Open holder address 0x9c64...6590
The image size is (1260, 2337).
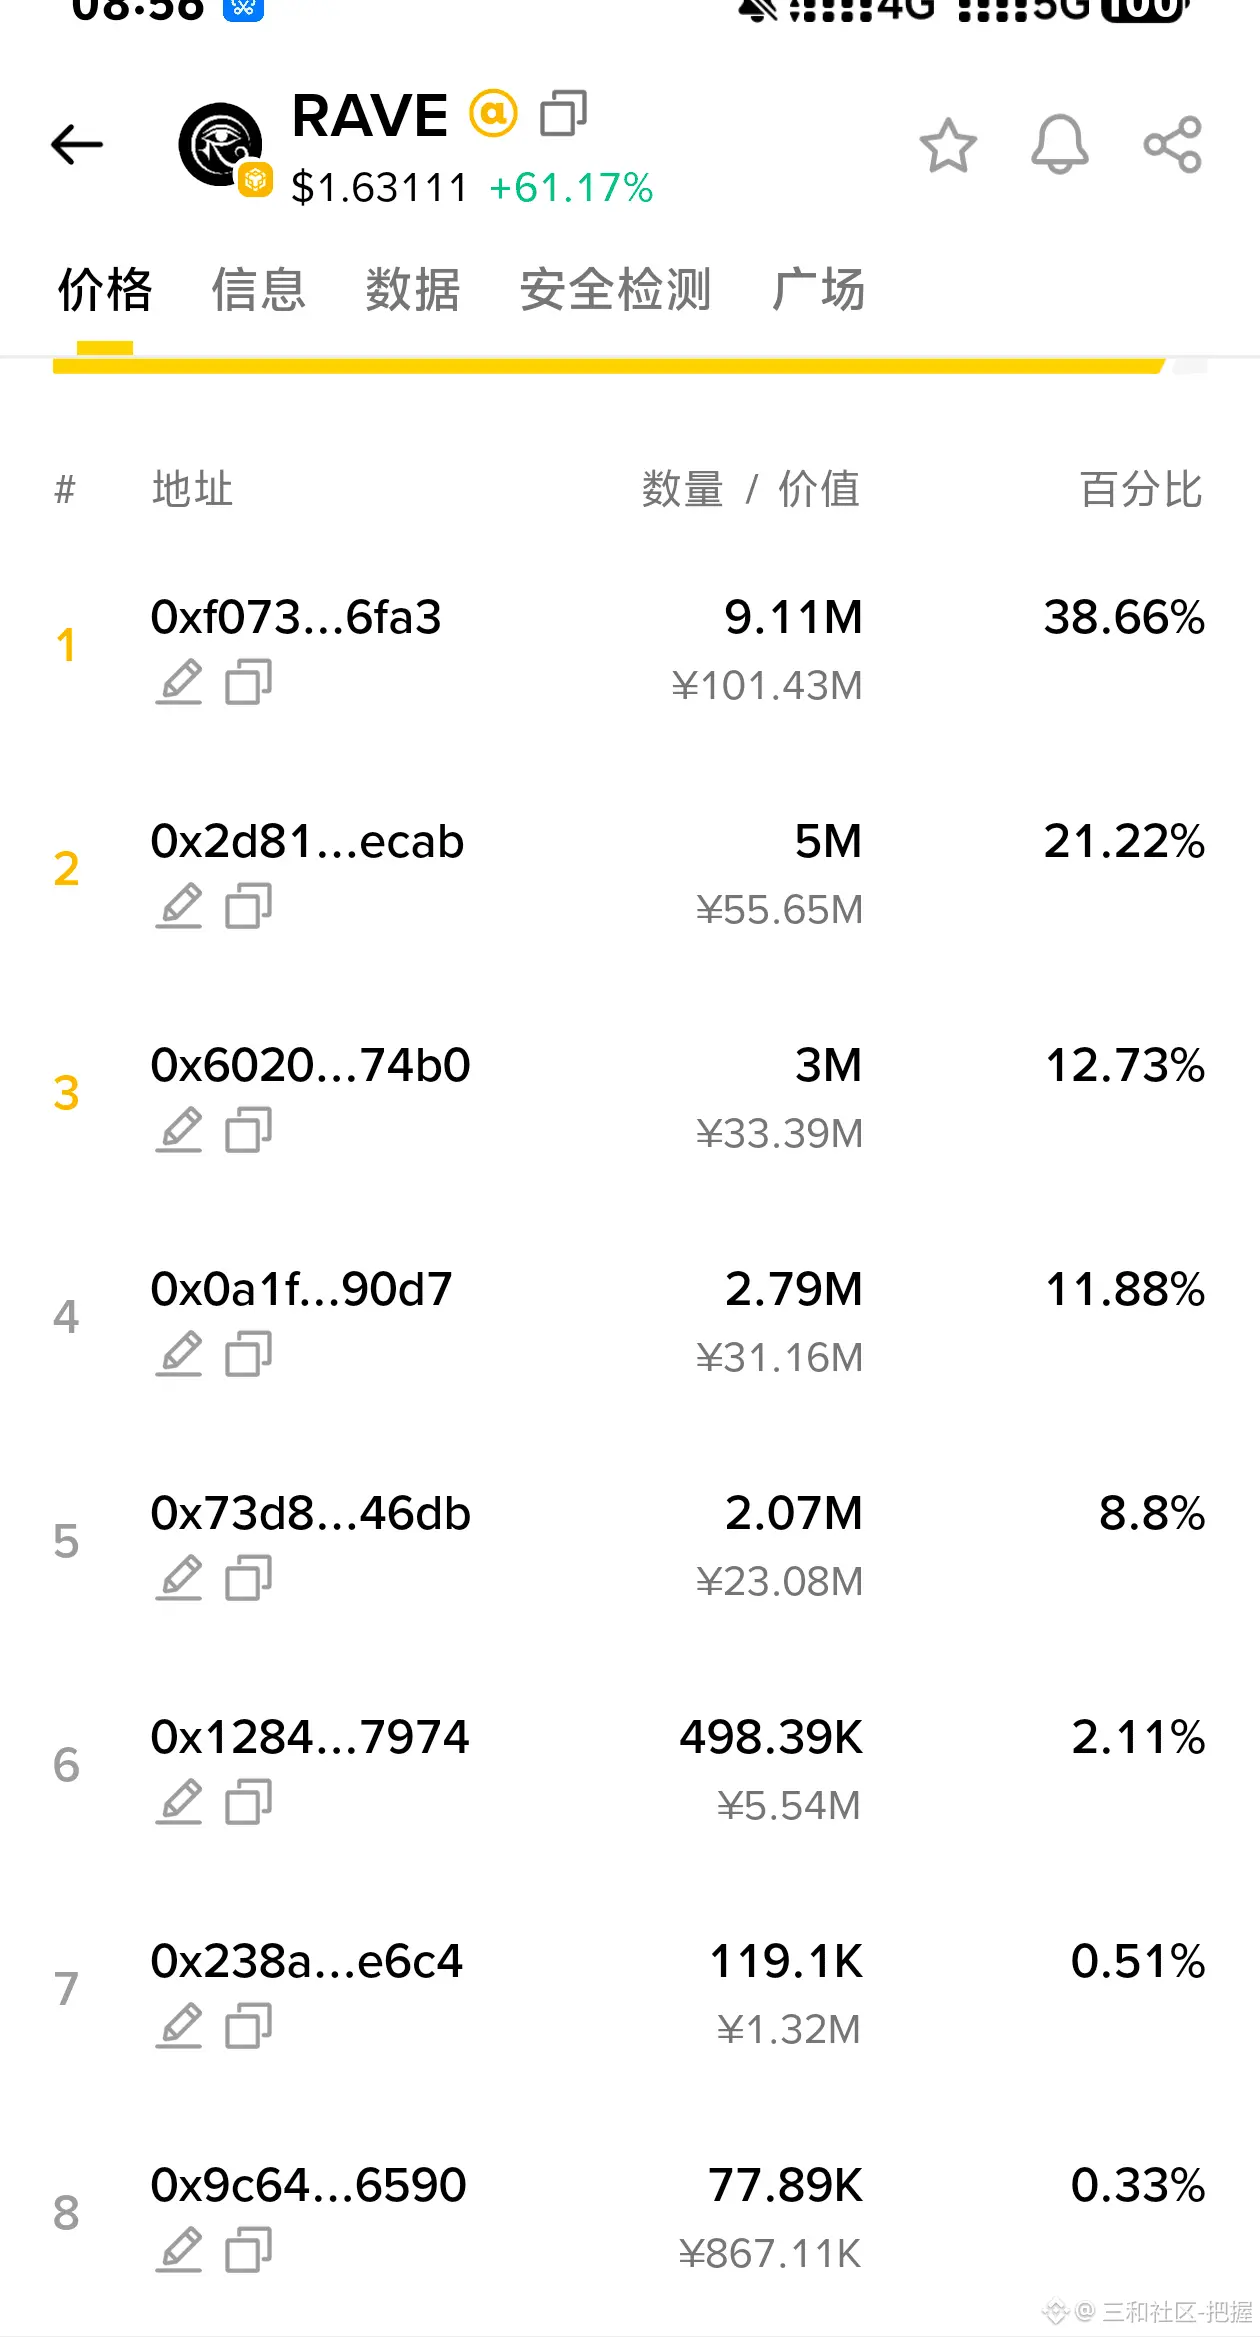coord(308,2186)
